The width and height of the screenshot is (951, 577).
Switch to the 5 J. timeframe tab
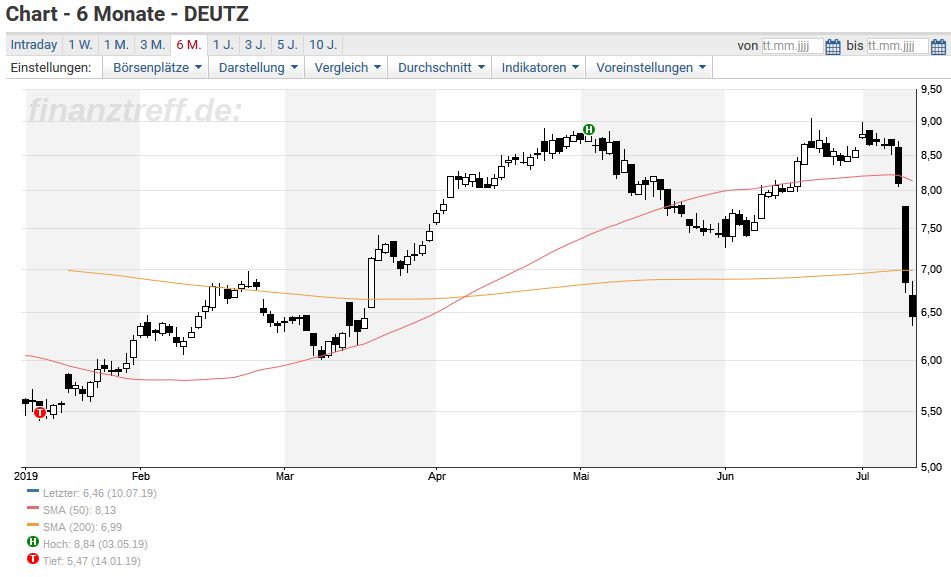pos(287,45)
